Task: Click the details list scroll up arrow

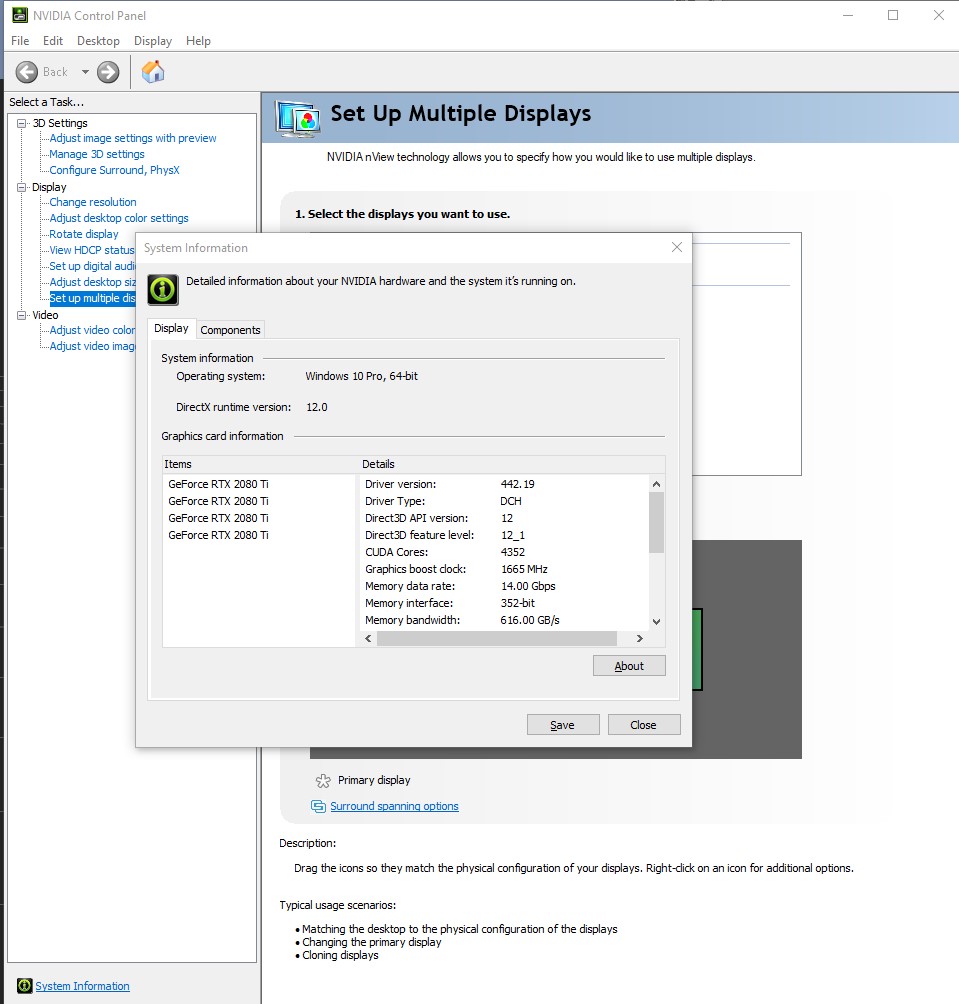Action: coord(656,484)
